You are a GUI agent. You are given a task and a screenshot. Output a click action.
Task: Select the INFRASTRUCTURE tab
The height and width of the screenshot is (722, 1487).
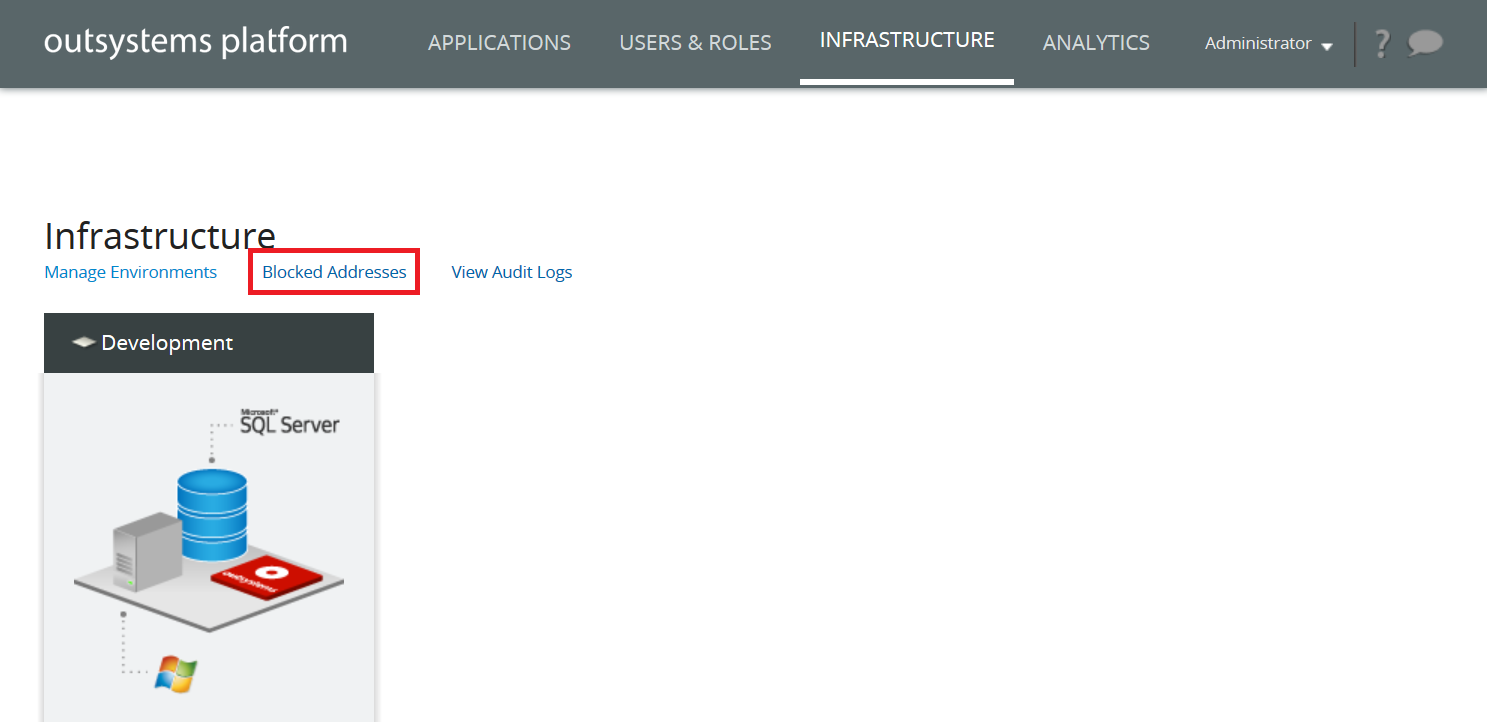tap(906, 40)
